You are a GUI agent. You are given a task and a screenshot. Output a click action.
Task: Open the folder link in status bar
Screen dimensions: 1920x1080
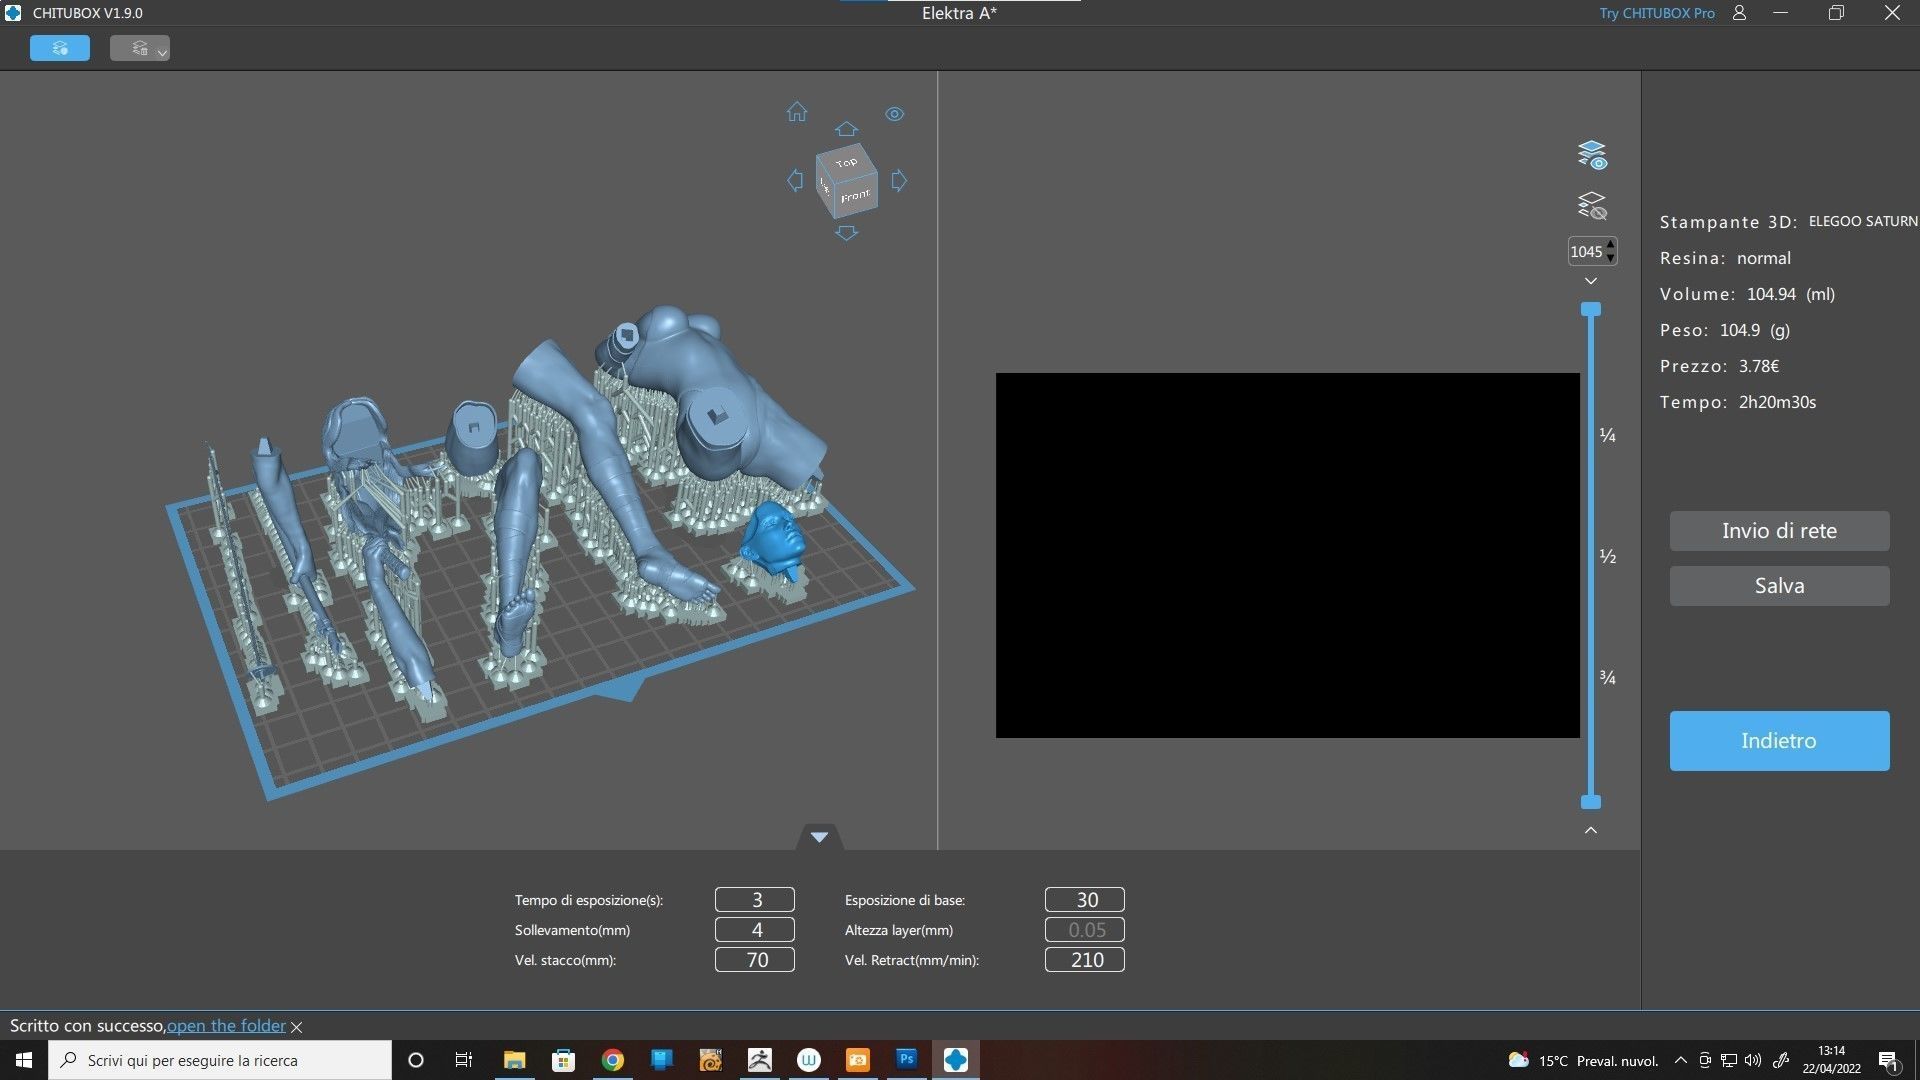coord(226,1025)
